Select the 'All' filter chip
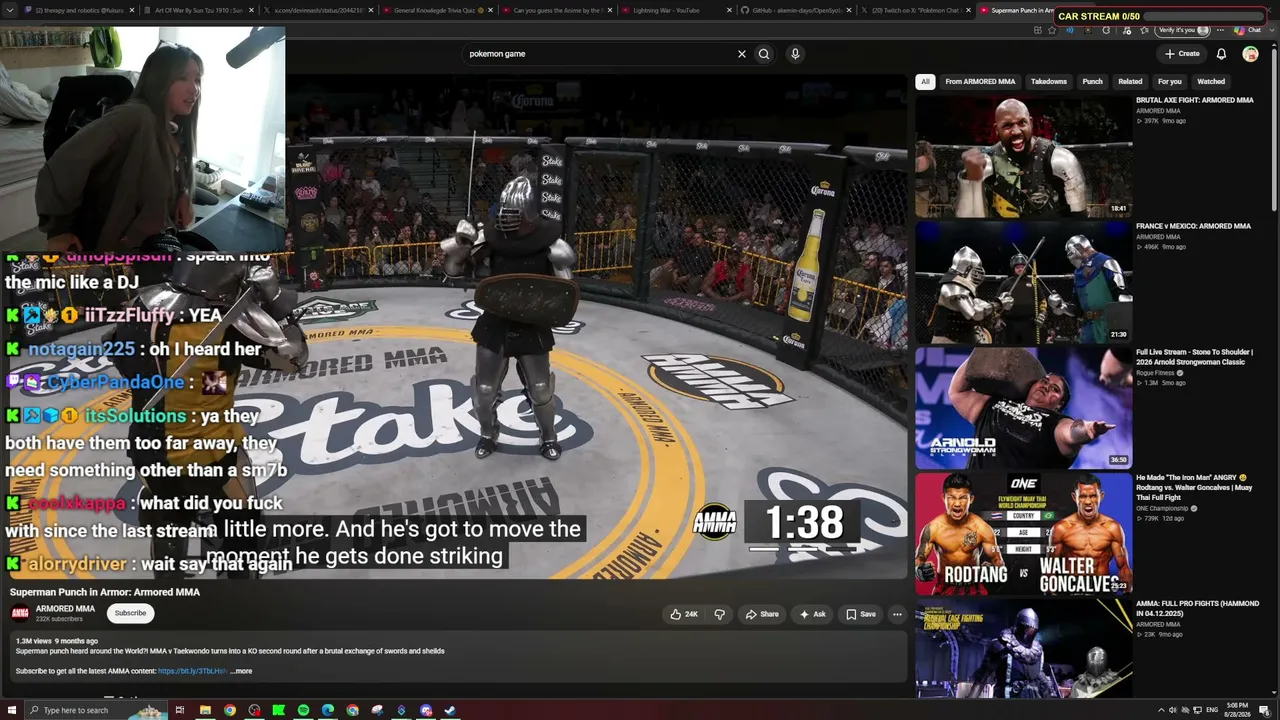1280x720 pixels. coord(925,82)
